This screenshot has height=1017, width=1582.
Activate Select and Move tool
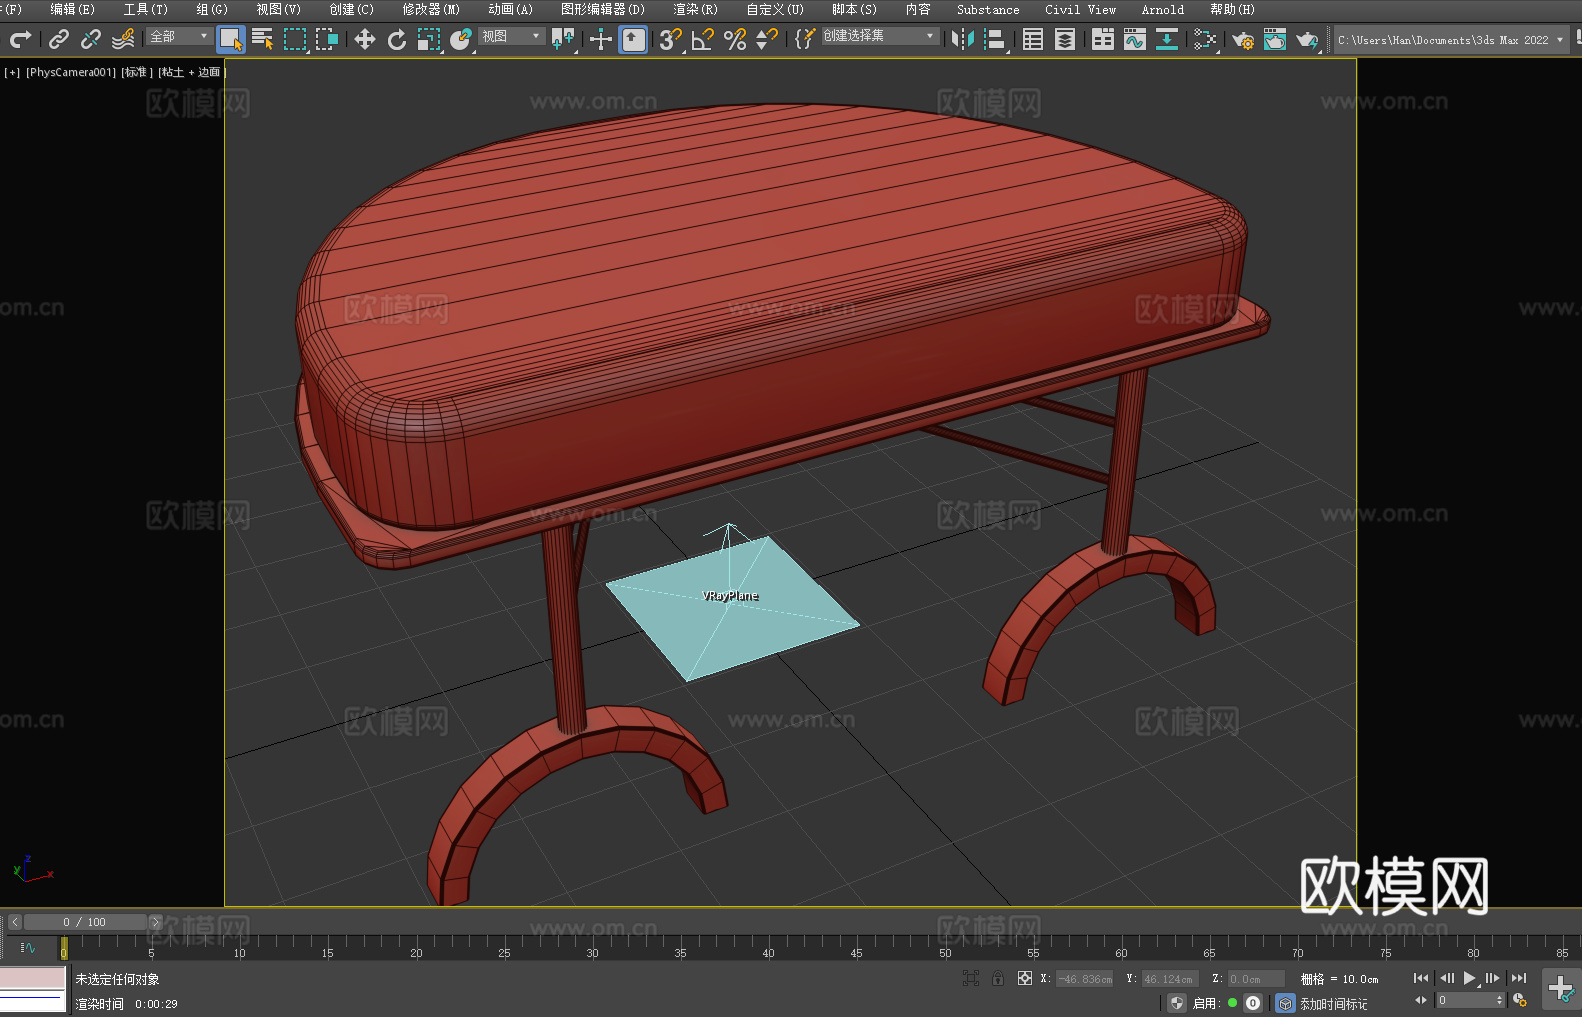[x=364, y=39]
